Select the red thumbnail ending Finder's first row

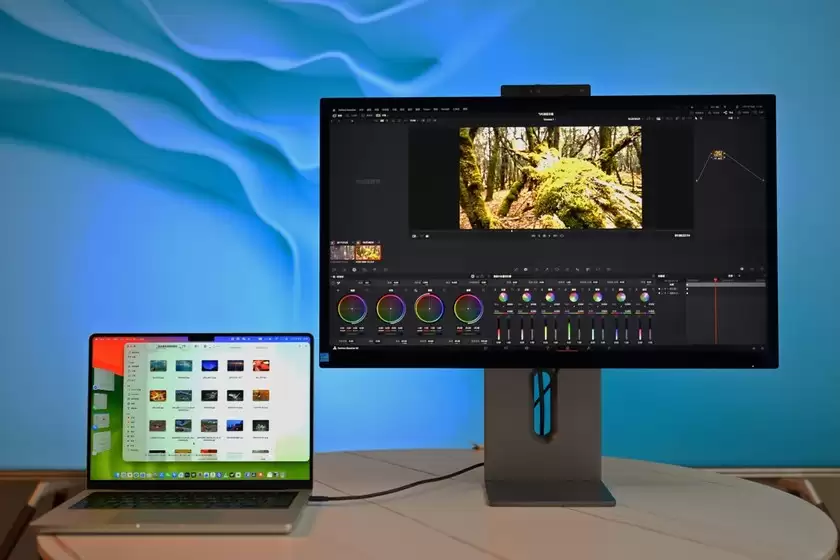point(261,365)
